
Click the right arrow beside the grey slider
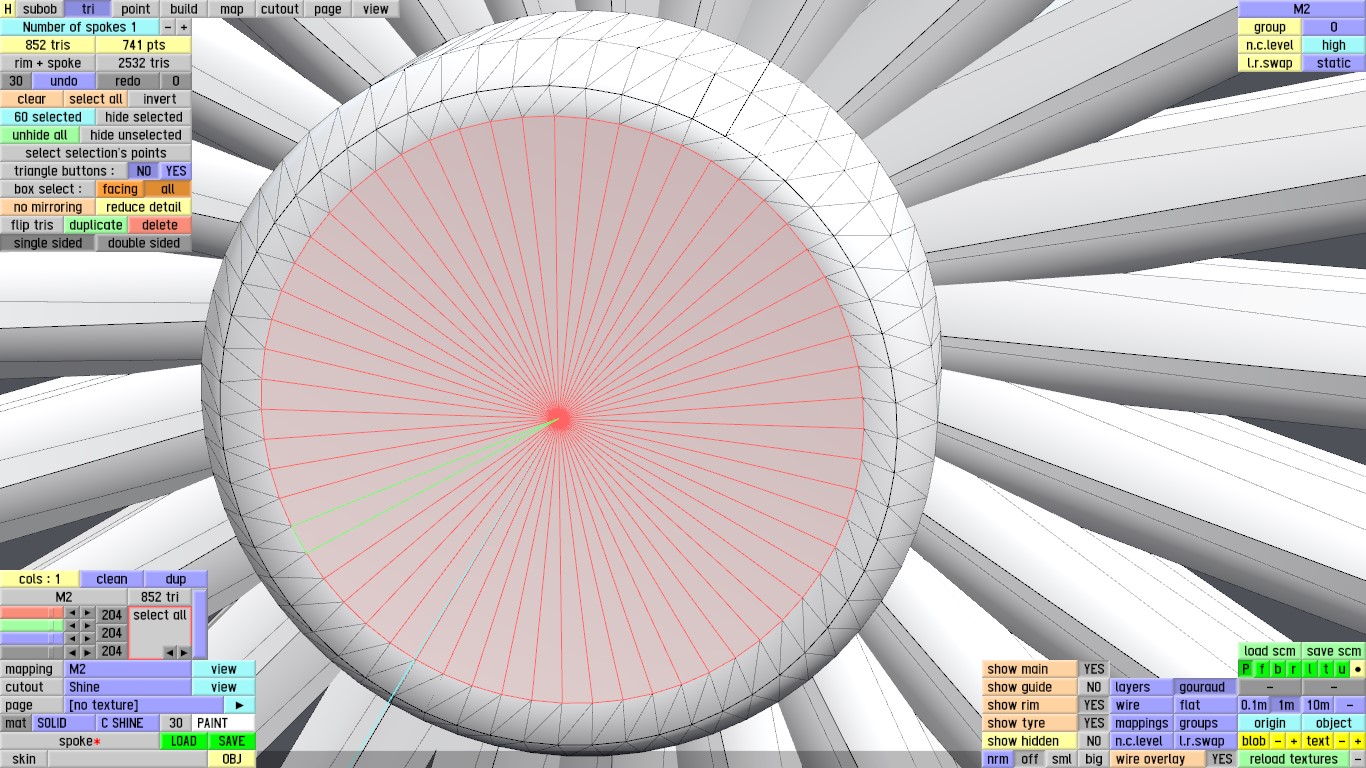point(88,652)
